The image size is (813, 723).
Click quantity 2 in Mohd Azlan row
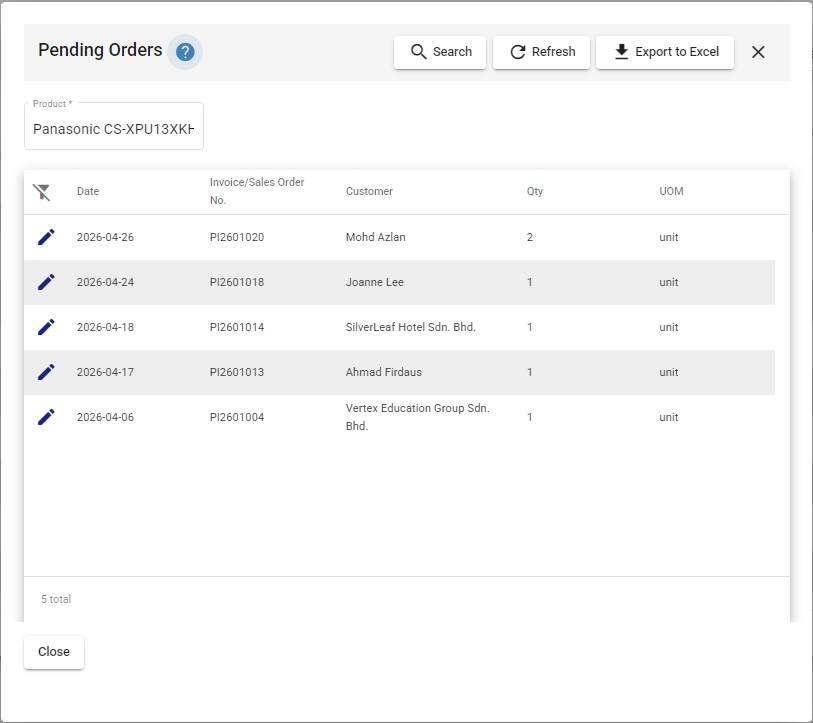coord(530,237)
